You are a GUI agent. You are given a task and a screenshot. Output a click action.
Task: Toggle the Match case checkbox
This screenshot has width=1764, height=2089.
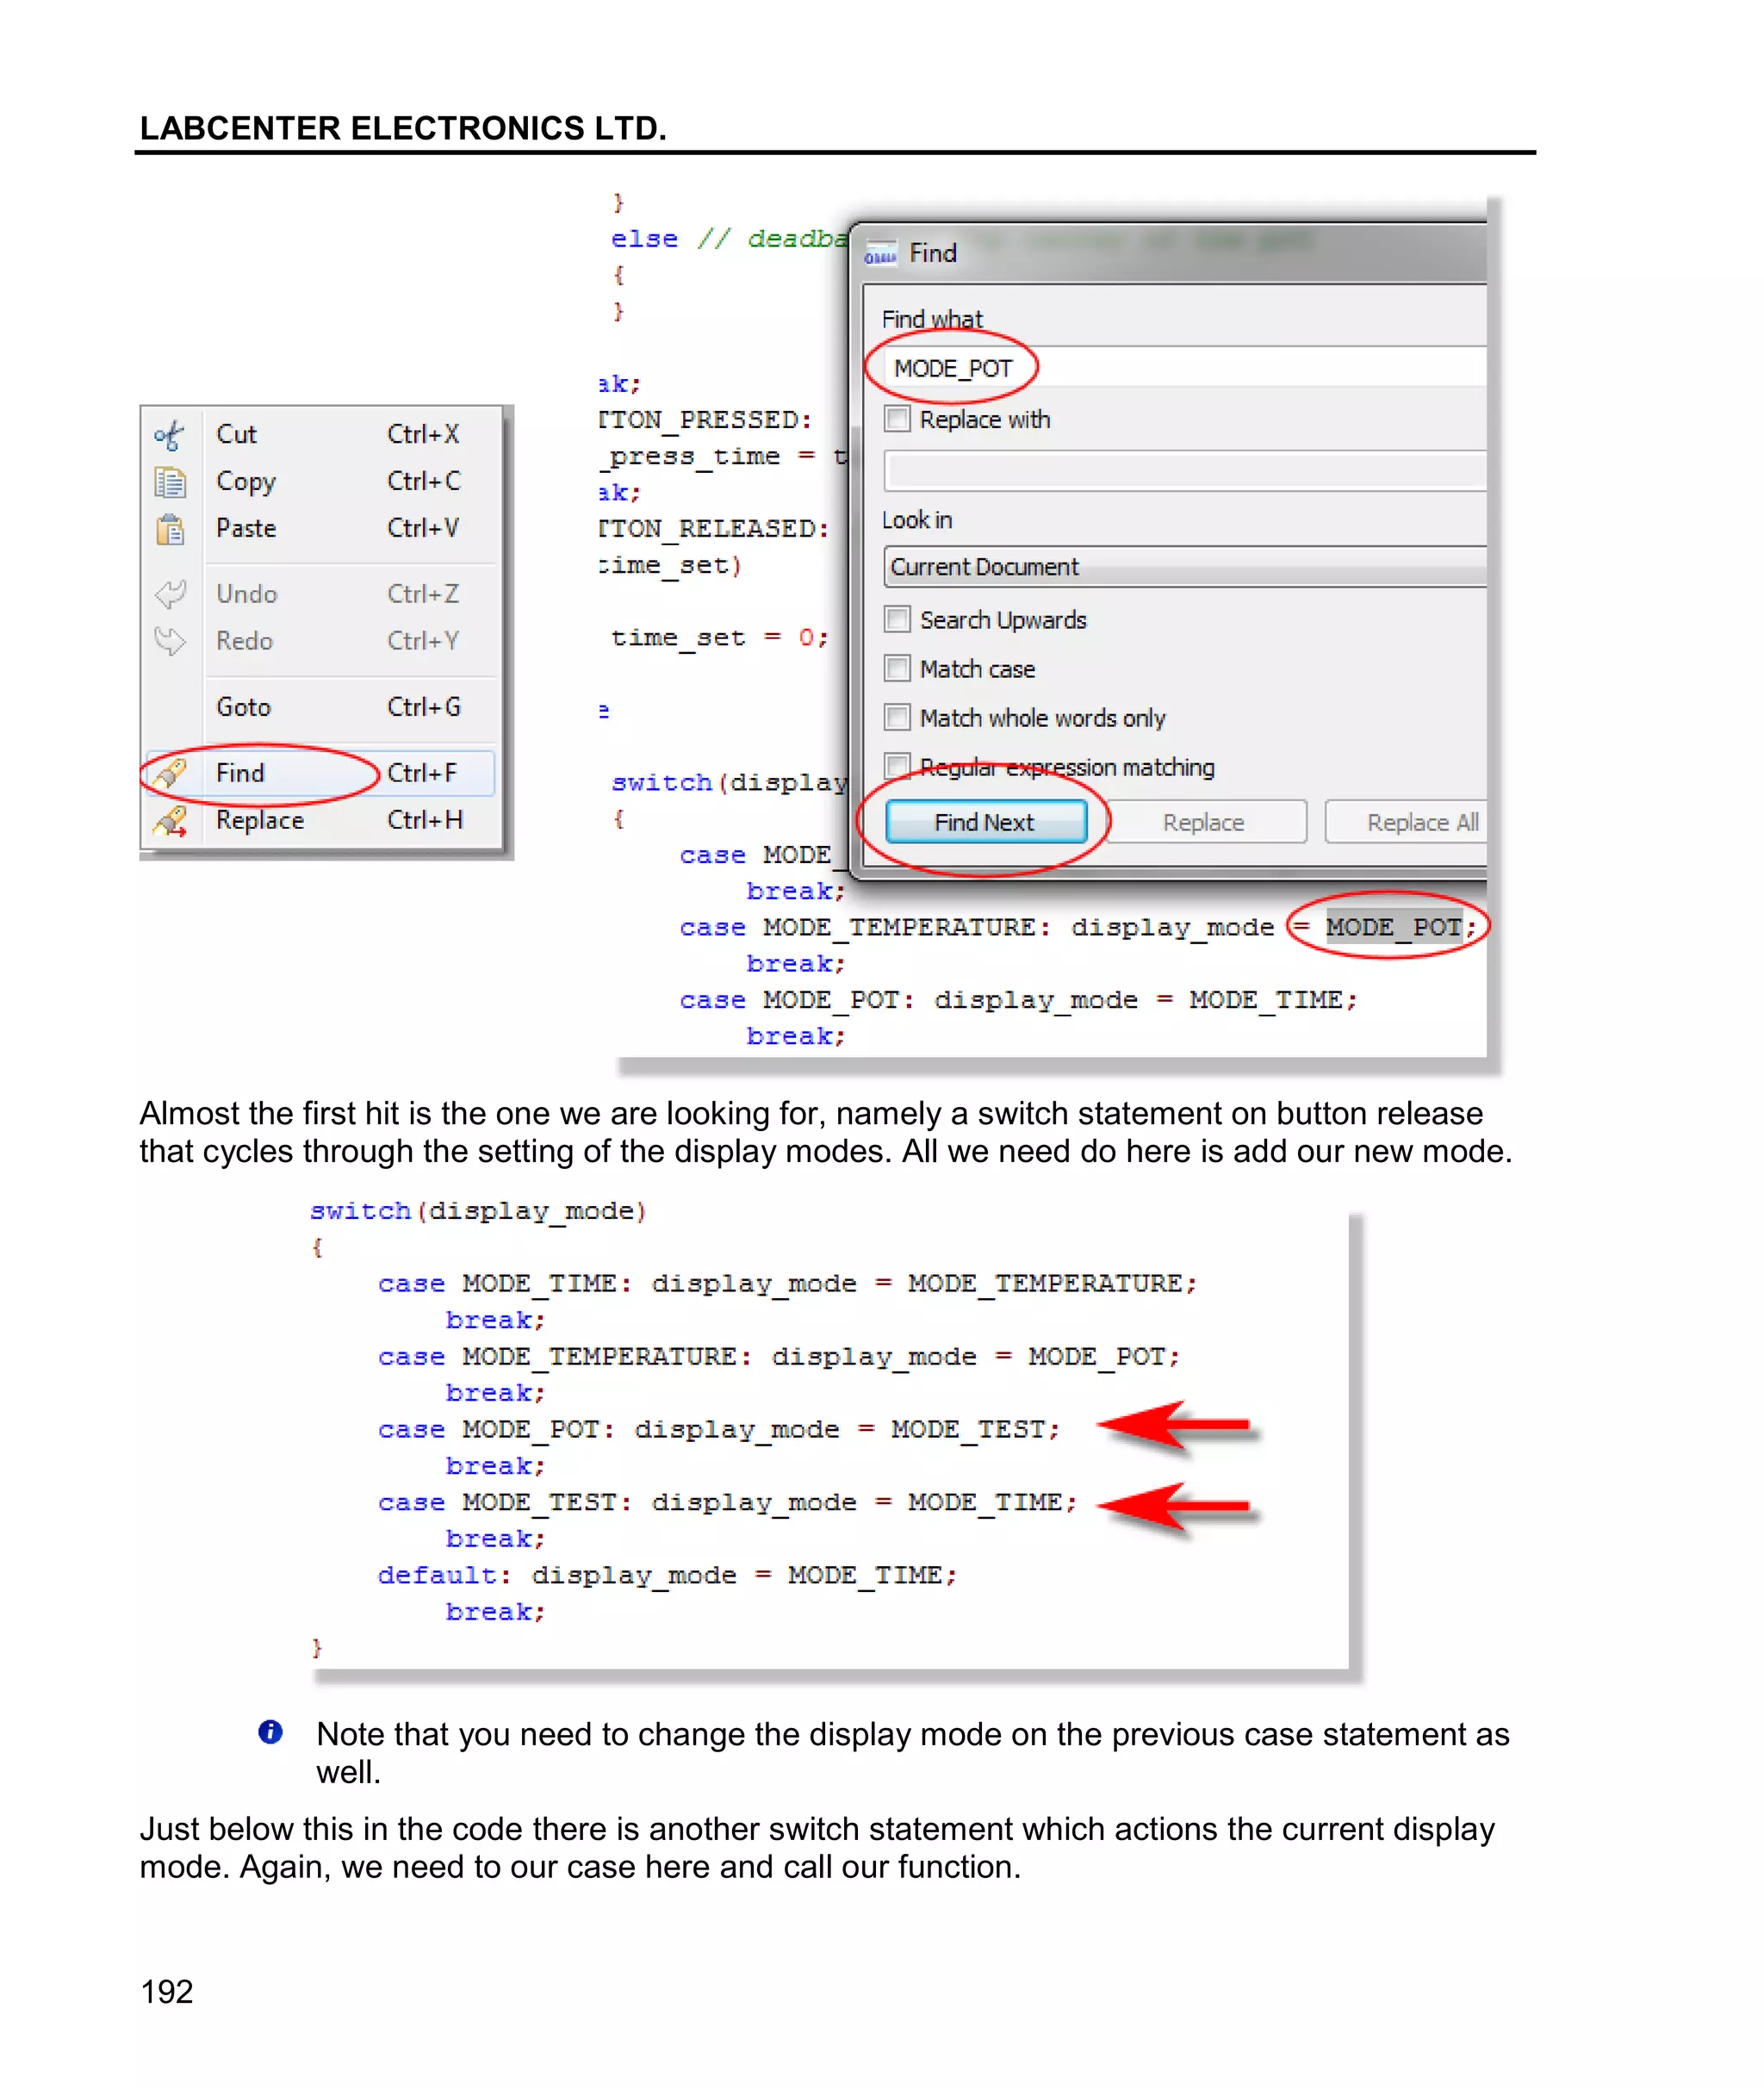pyautogui.click(x=897, y=669)
